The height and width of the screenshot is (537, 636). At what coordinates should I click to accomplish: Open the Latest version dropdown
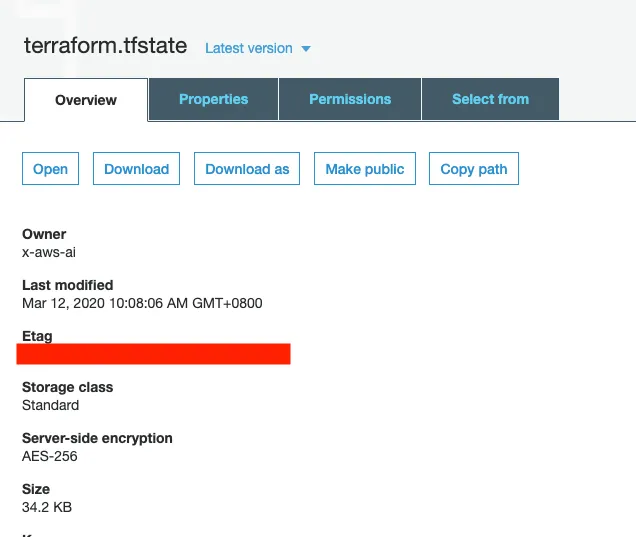pyautogui.click(x=258, y=48)
